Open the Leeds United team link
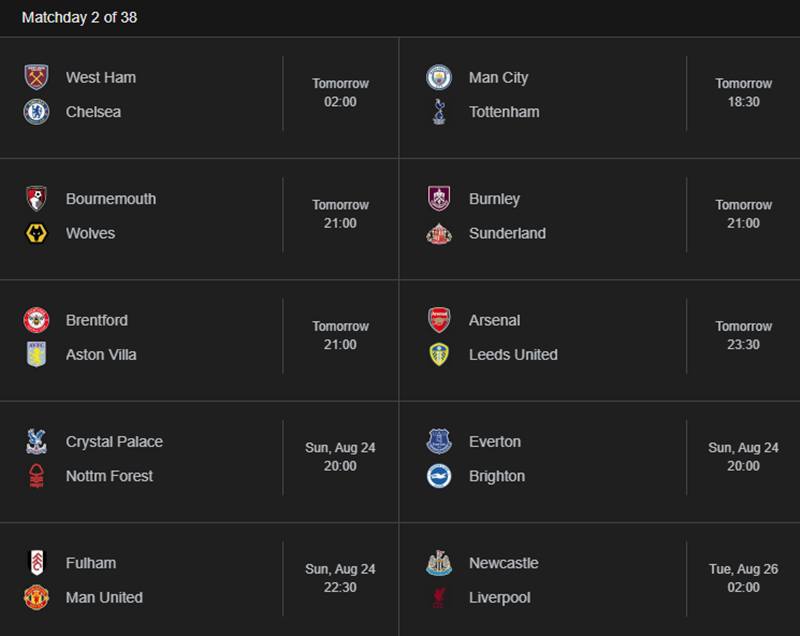 pyautogui.click(x=513, y=354)
